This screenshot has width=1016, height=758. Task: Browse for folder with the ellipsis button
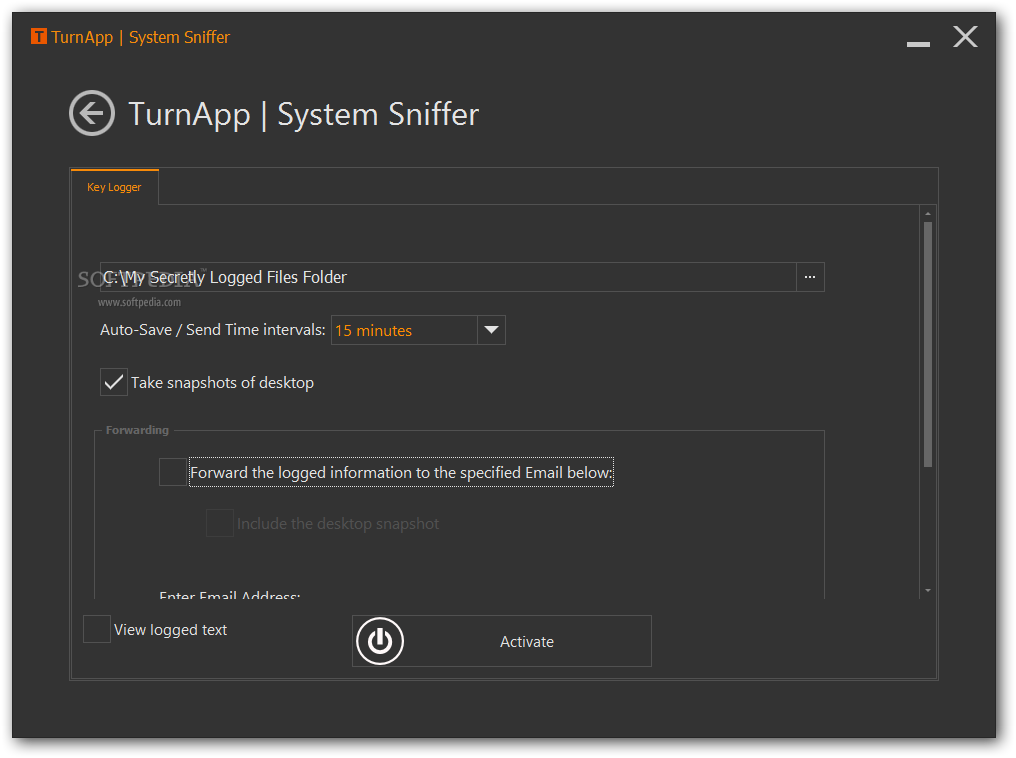pos(810,277)
